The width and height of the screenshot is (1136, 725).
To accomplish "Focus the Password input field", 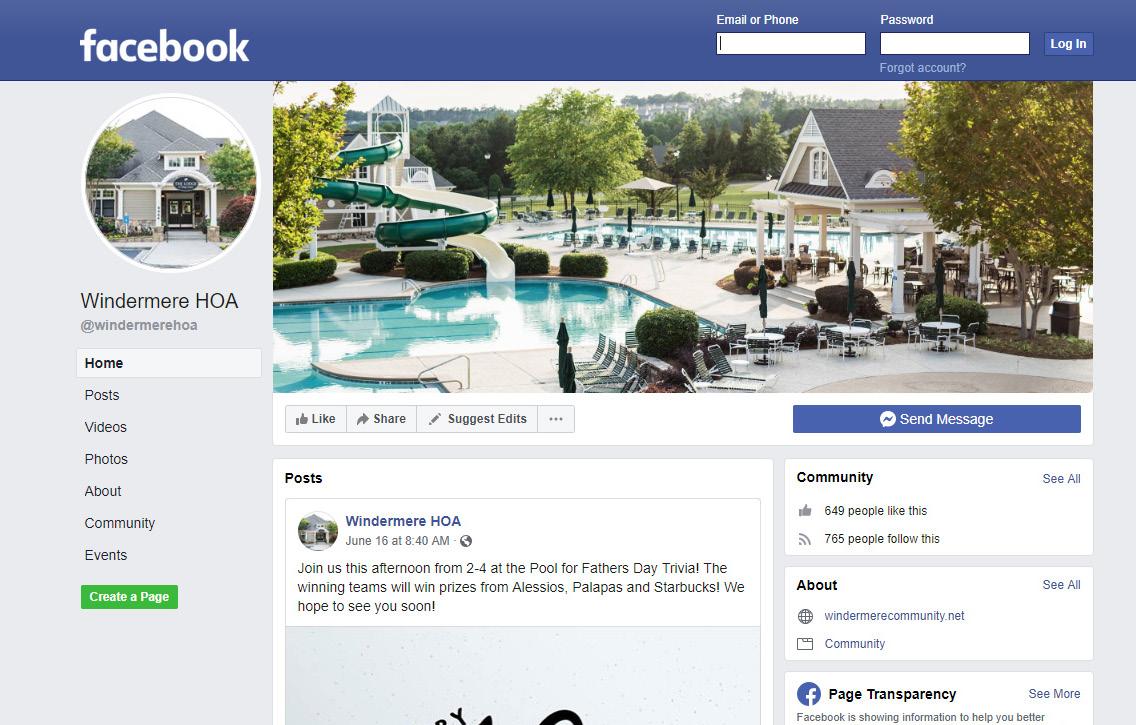I will pyautogui.click(x=955, y=43).
